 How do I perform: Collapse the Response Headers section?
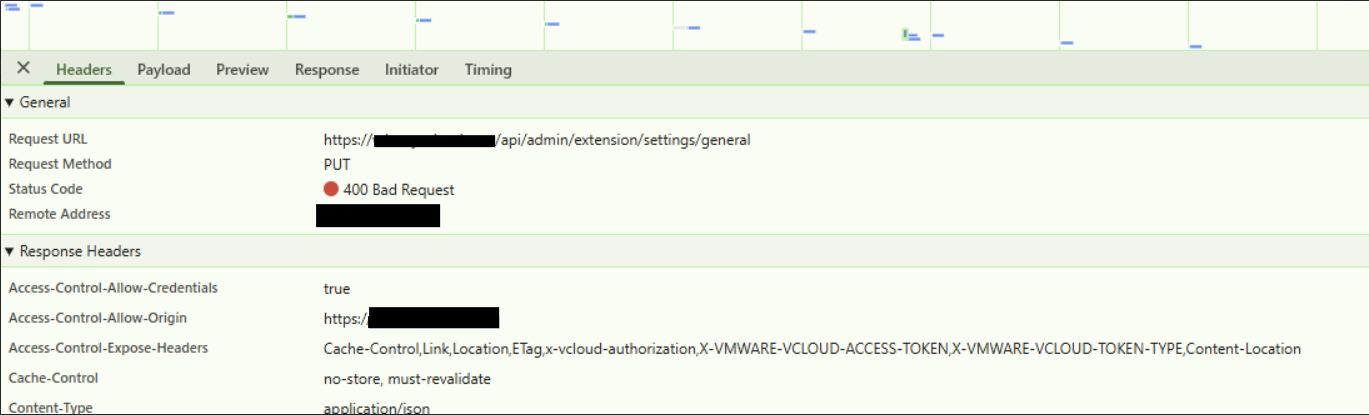pos(10,251)
